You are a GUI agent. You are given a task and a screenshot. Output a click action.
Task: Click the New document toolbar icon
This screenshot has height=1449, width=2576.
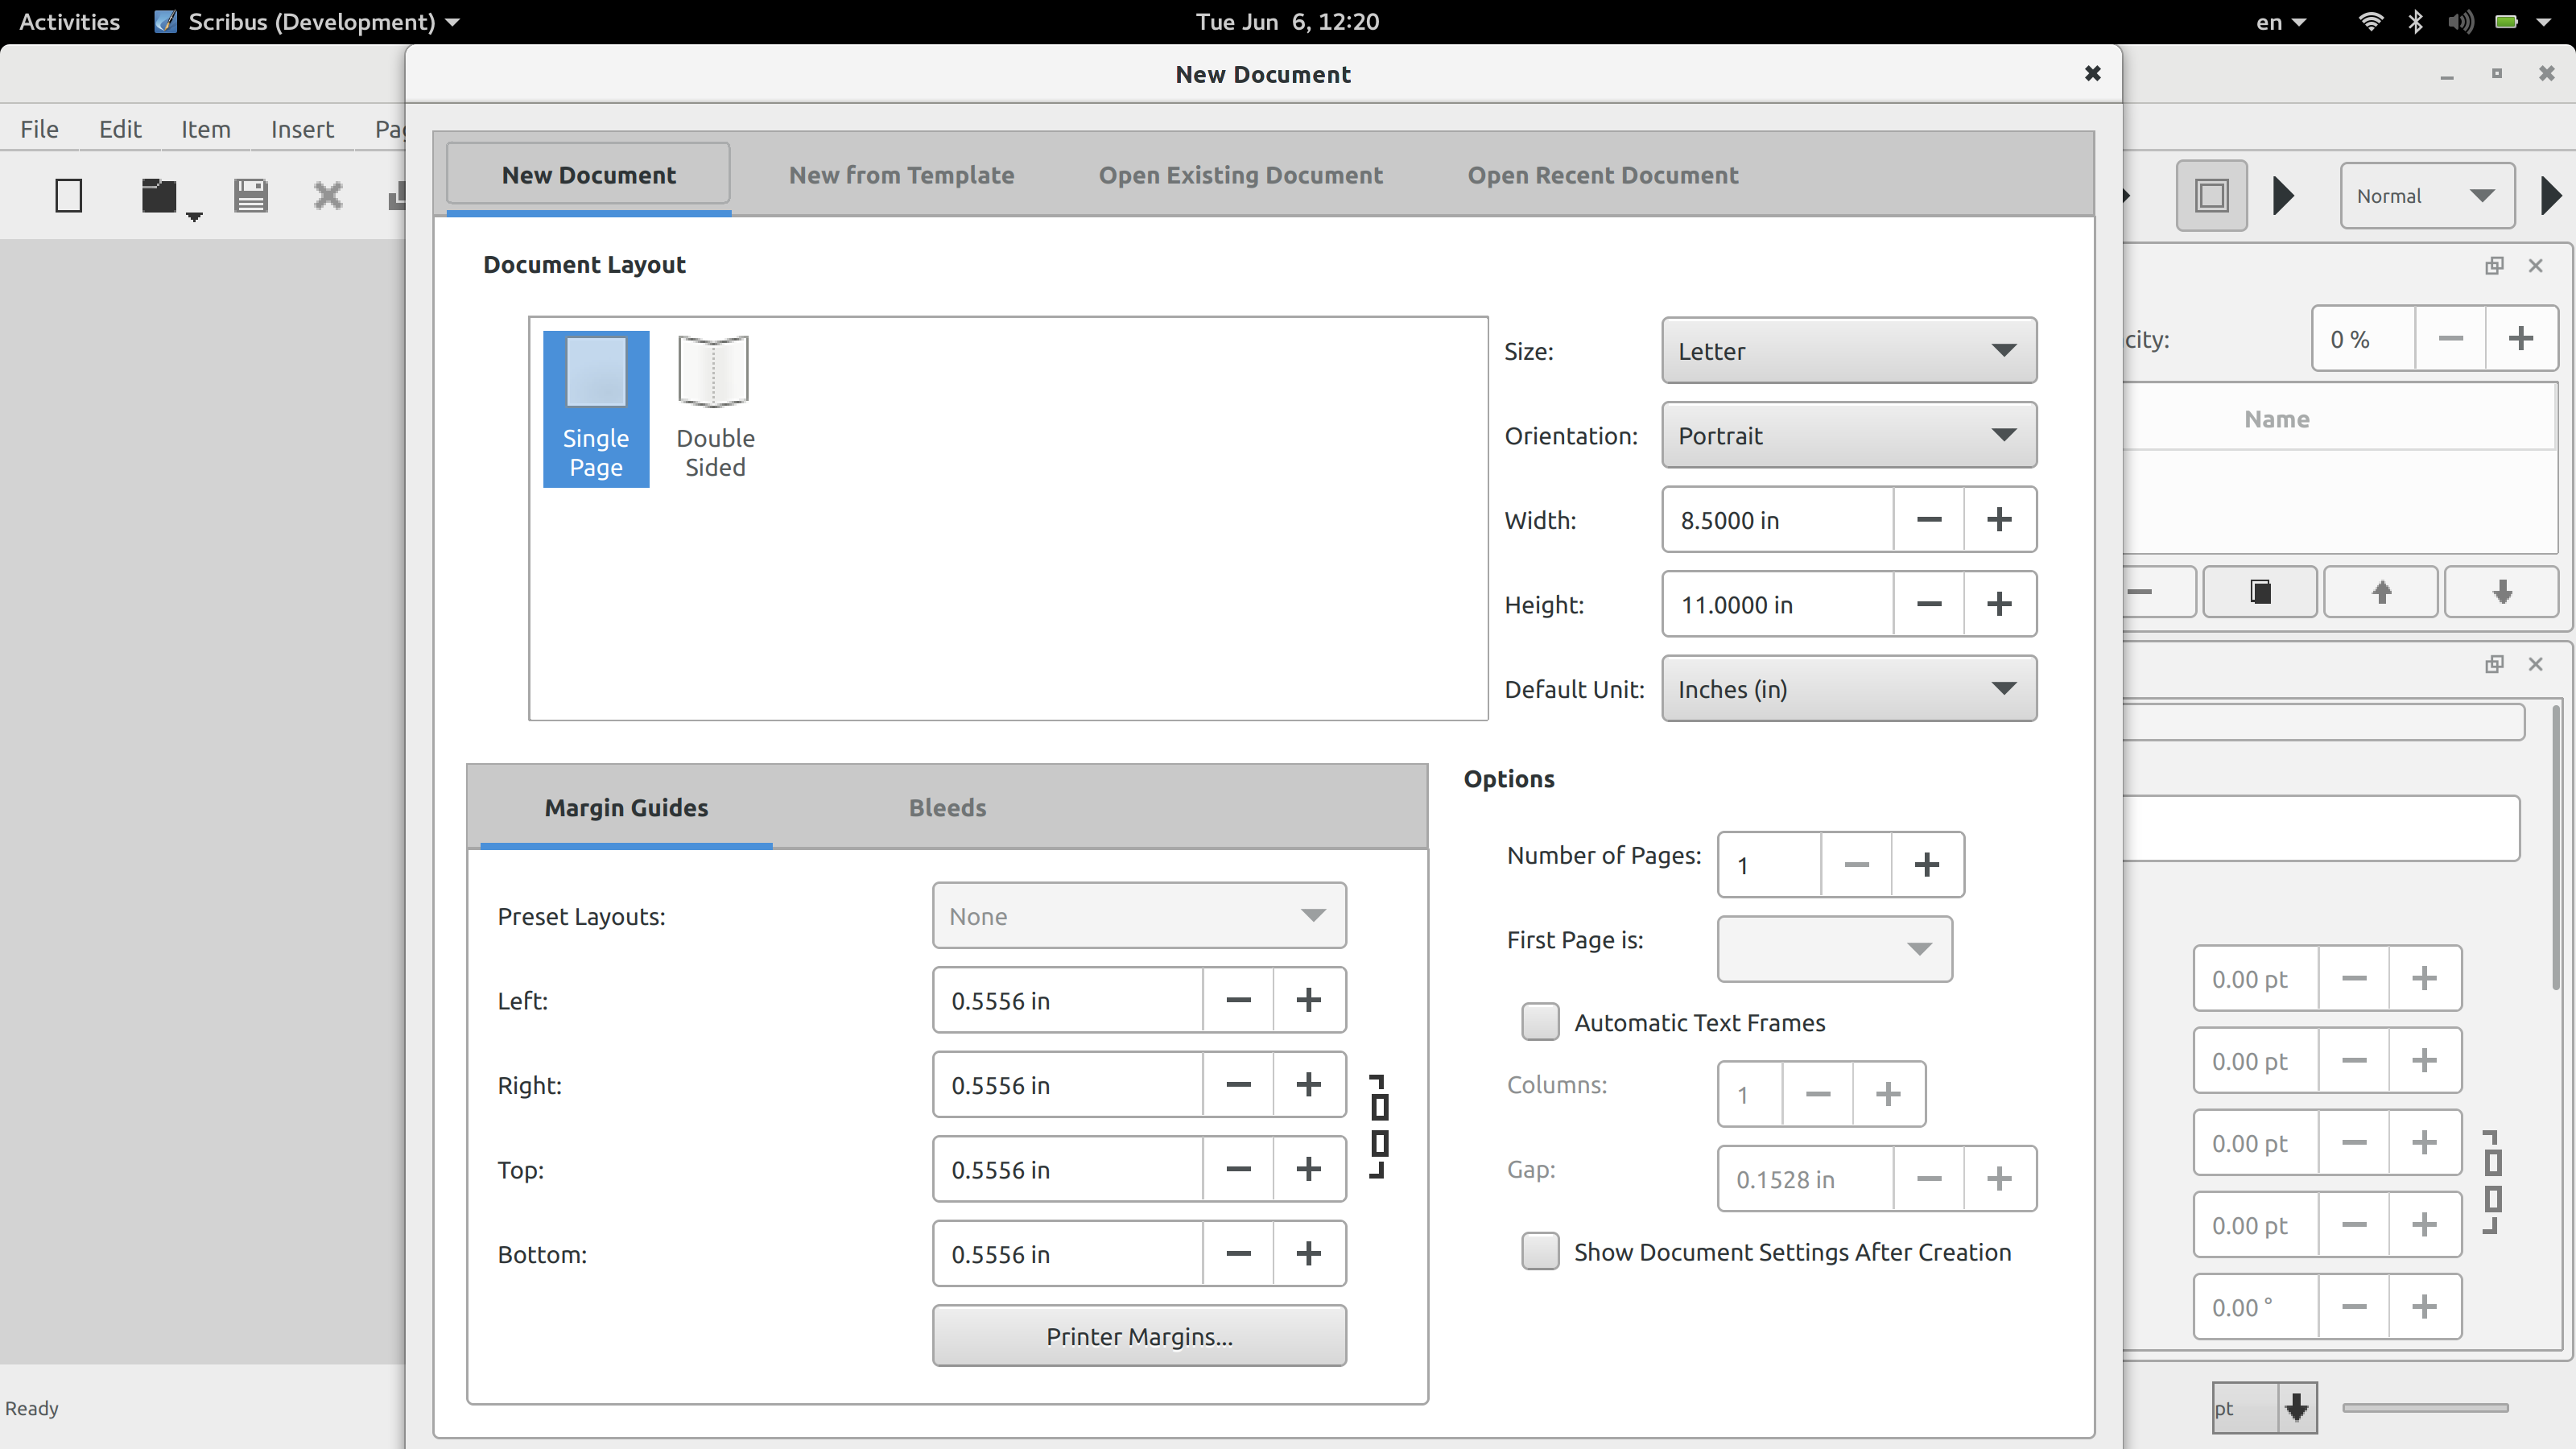[x=68, y=195]
